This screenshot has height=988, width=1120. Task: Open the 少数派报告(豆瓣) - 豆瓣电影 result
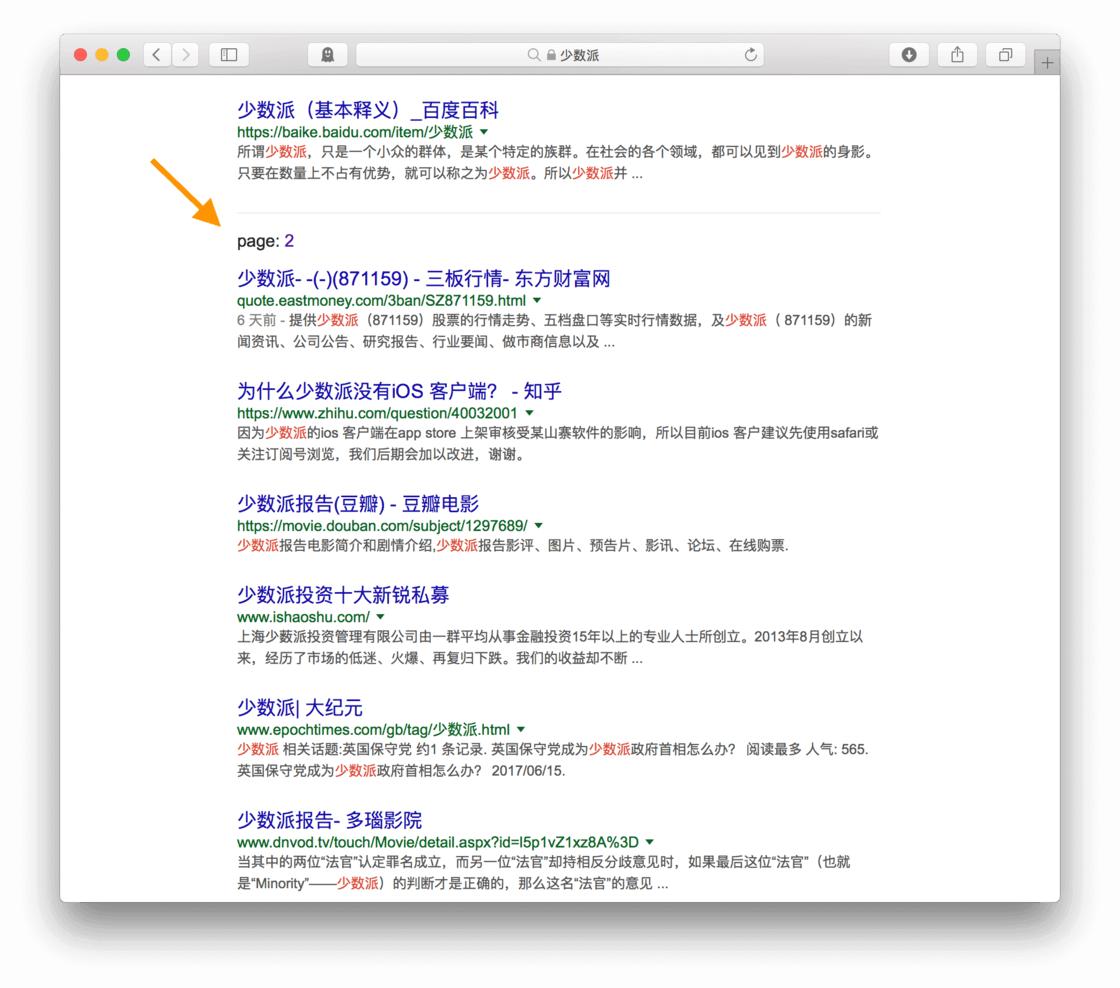(358, 504)
